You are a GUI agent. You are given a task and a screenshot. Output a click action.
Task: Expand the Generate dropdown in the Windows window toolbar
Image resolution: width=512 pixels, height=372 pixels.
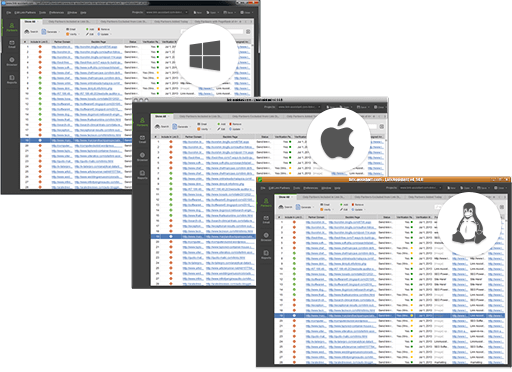(59, 32)
